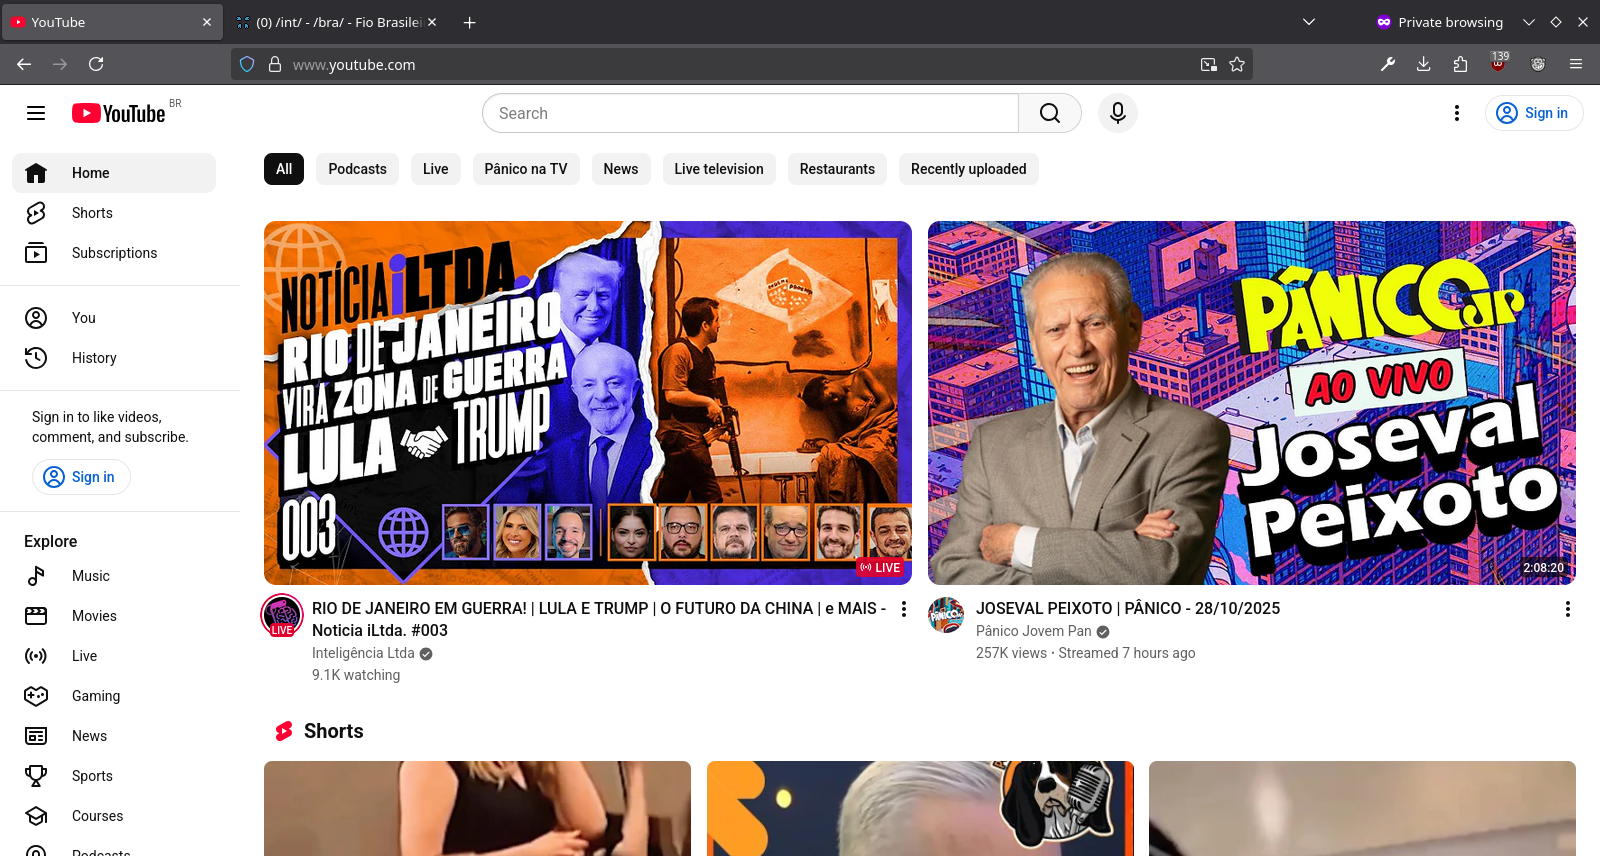1600x856 pixels.
Task: Open the Notícia iLtda live video thumbnail
Action: point(588,403)
